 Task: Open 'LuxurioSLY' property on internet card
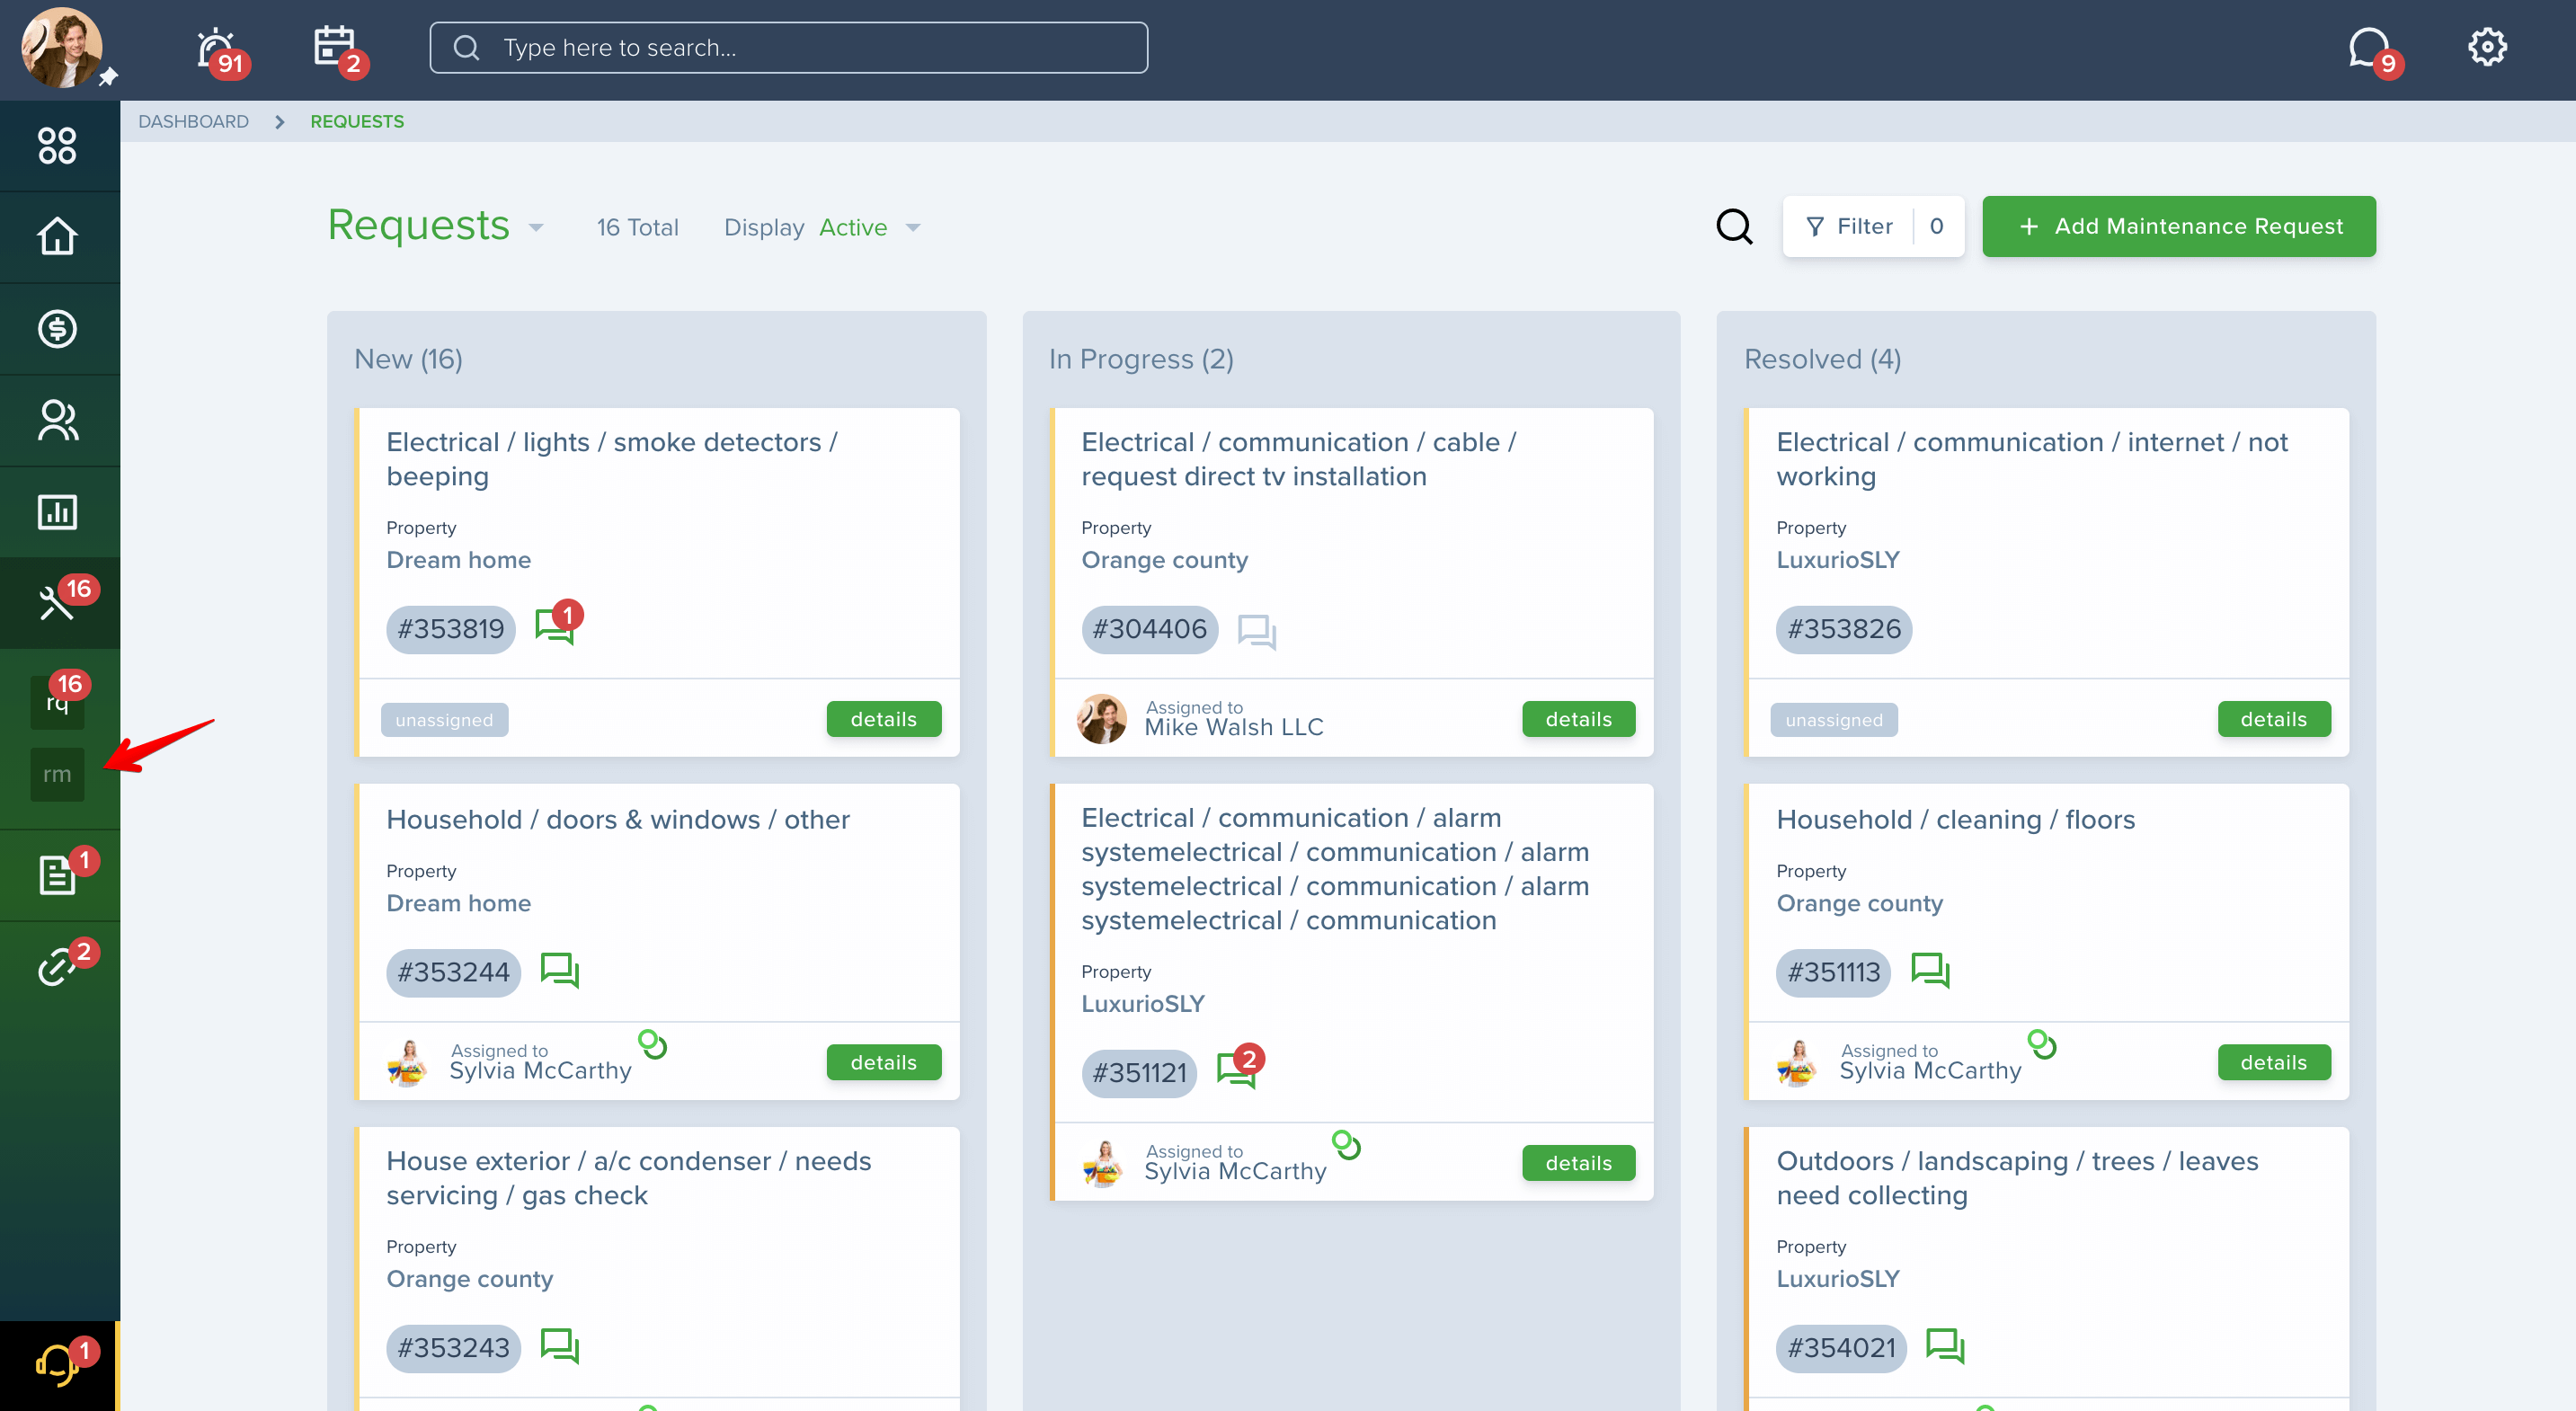coord(1837,560)
